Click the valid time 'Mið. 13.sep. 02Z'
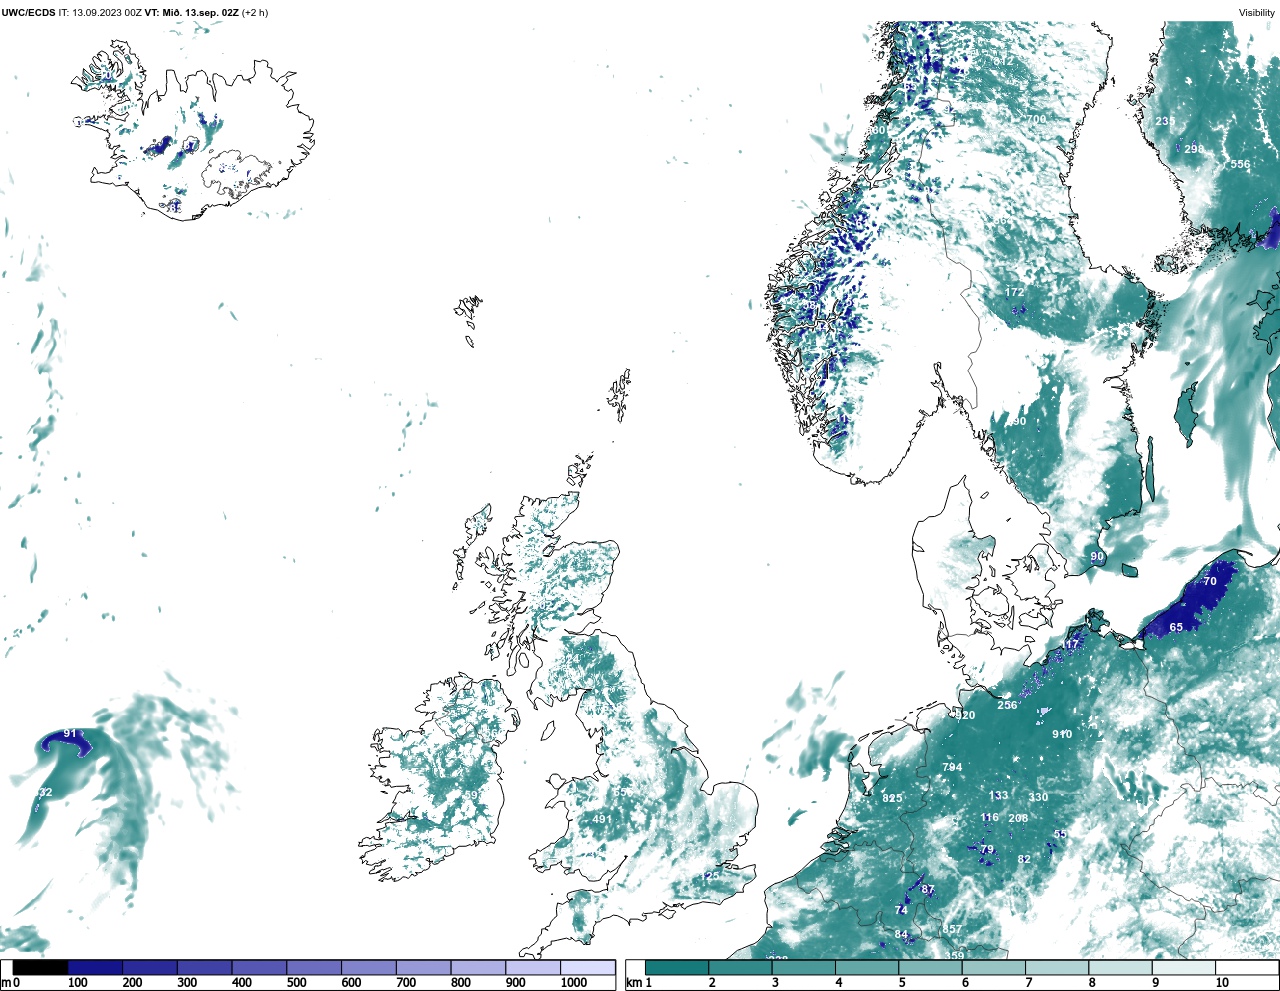The image size is (1280, 991). (199, 13)
